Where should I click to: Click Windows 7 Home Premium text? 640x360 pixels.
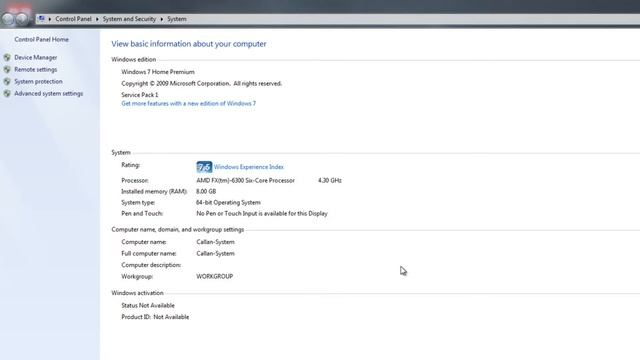click(x=158, y=72)
